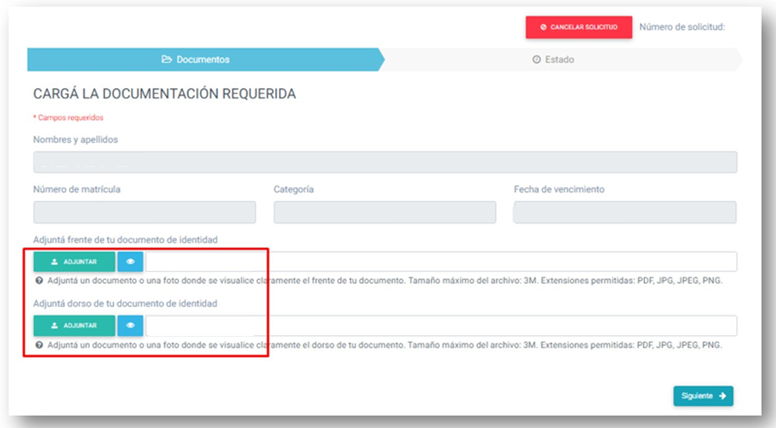Preview front document with the eye icon
The width and height of the screenshot is (776, 428).
click(x=130, y=262)
